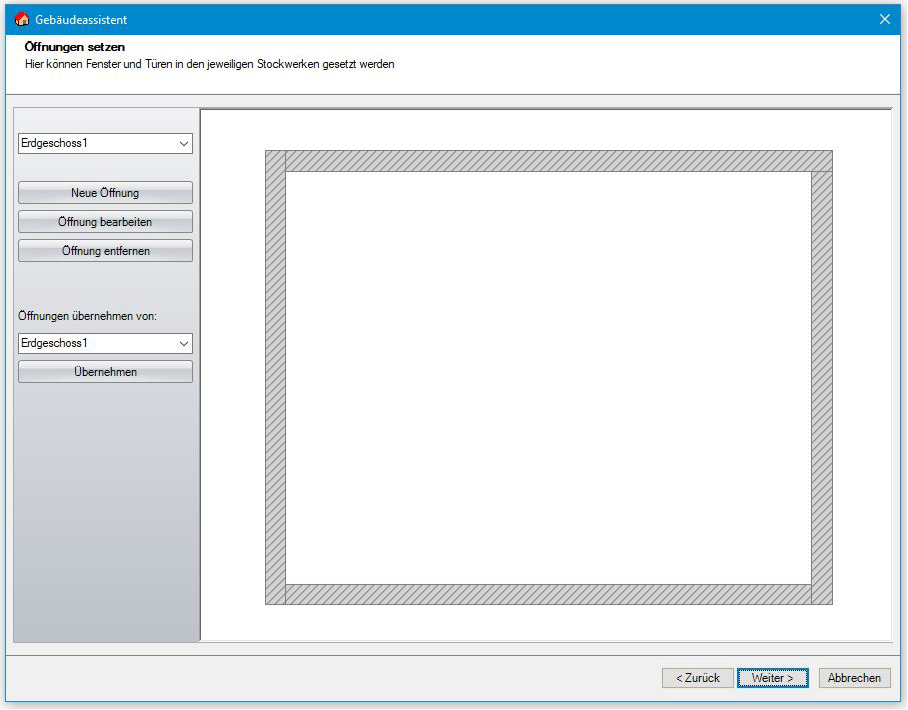Cancel the wizard with Abbrechen
This screenshot has width=908, height=710.
tap(854, 678)
